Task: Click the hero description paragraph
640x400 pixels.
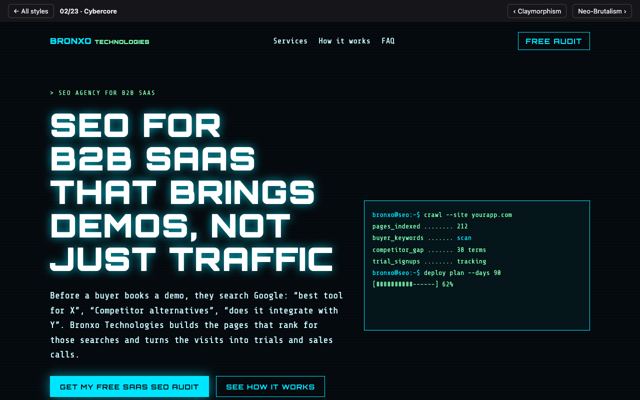Action: click(x=196, y=325)
